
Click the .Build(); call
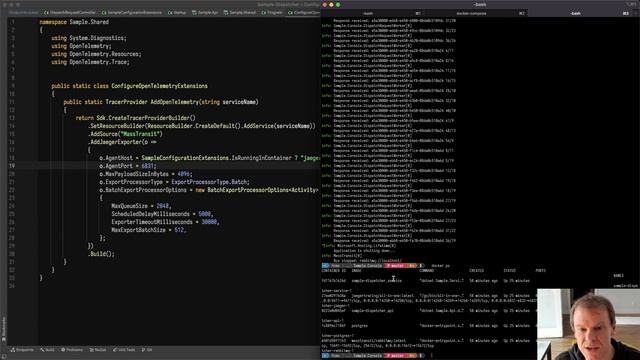[x=101, y=254]
